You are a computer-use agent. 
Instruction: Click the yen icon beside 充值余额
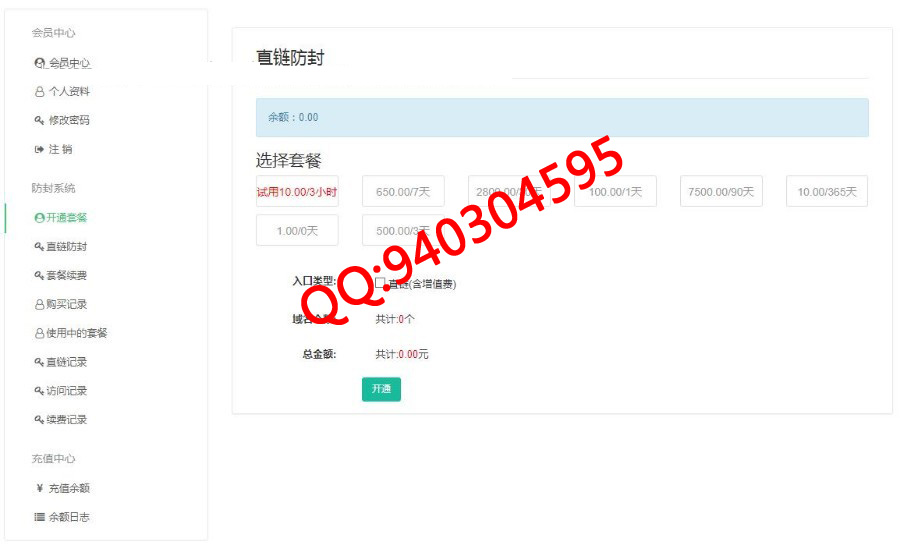[39, 488]
